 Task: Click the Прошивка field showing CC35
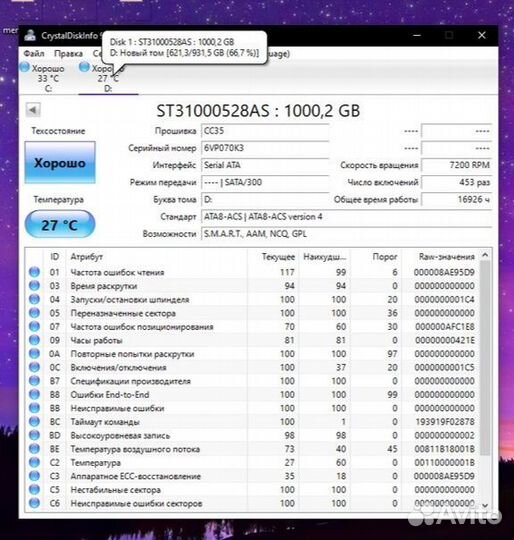click(265, 131)
